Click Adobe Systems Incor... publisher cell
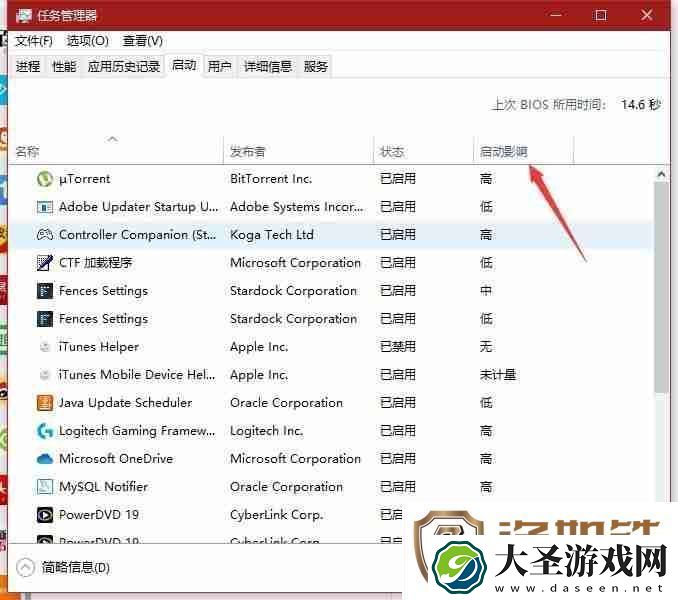 (297, 207)
